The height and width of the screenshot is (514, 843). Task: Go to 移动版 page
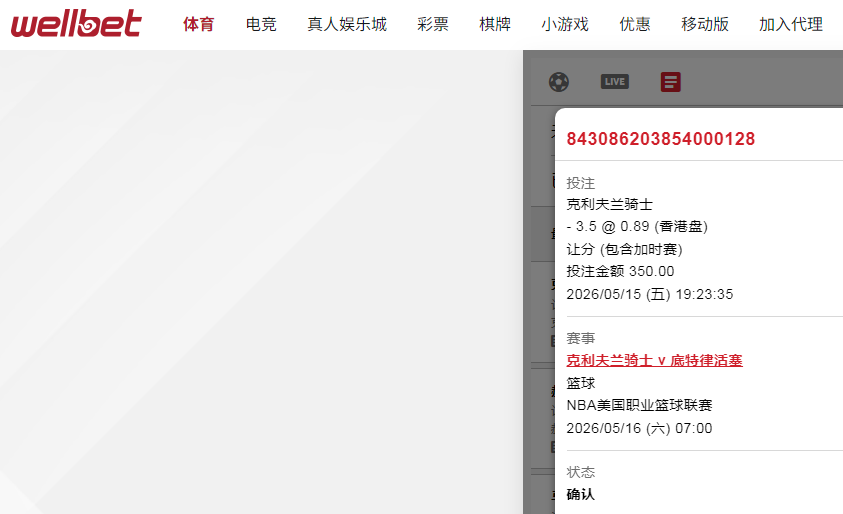(x=704, y=24)
